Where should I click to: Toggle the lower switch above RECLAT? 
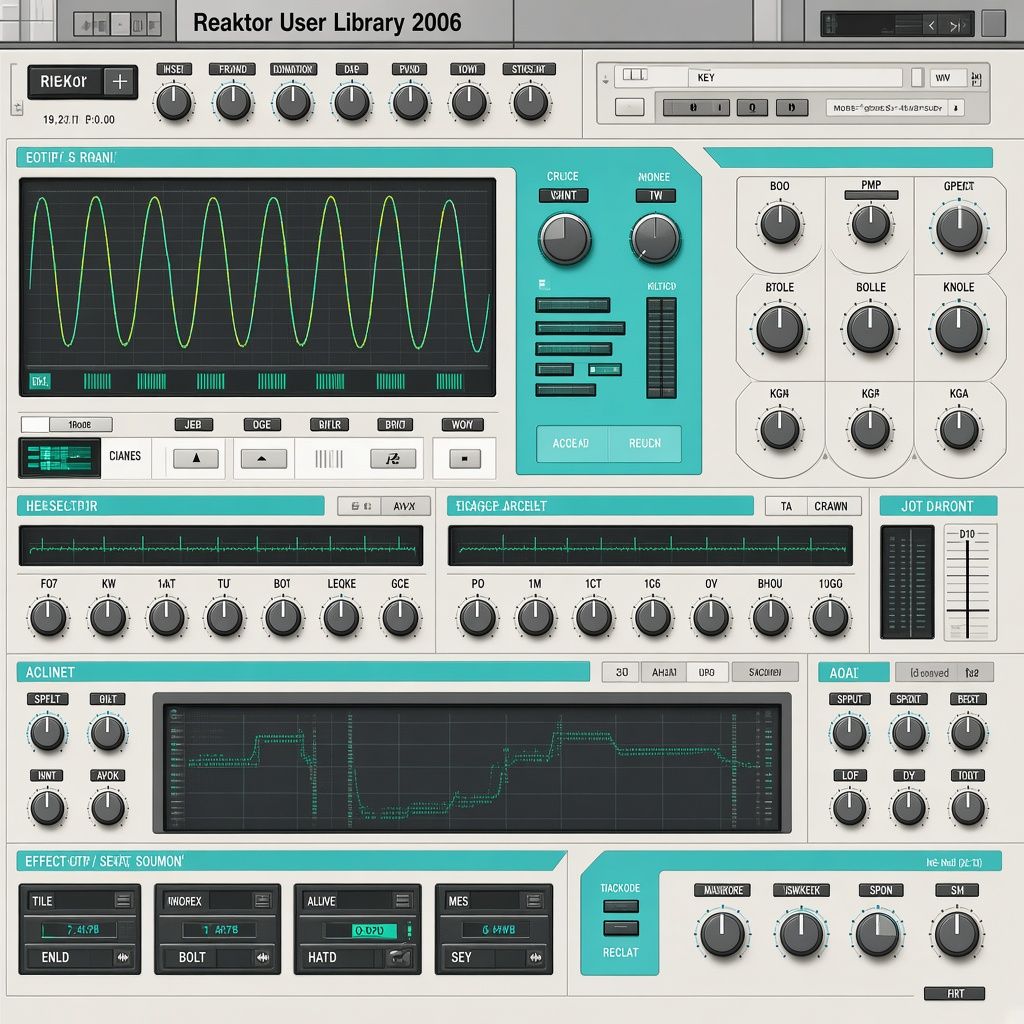621,928
